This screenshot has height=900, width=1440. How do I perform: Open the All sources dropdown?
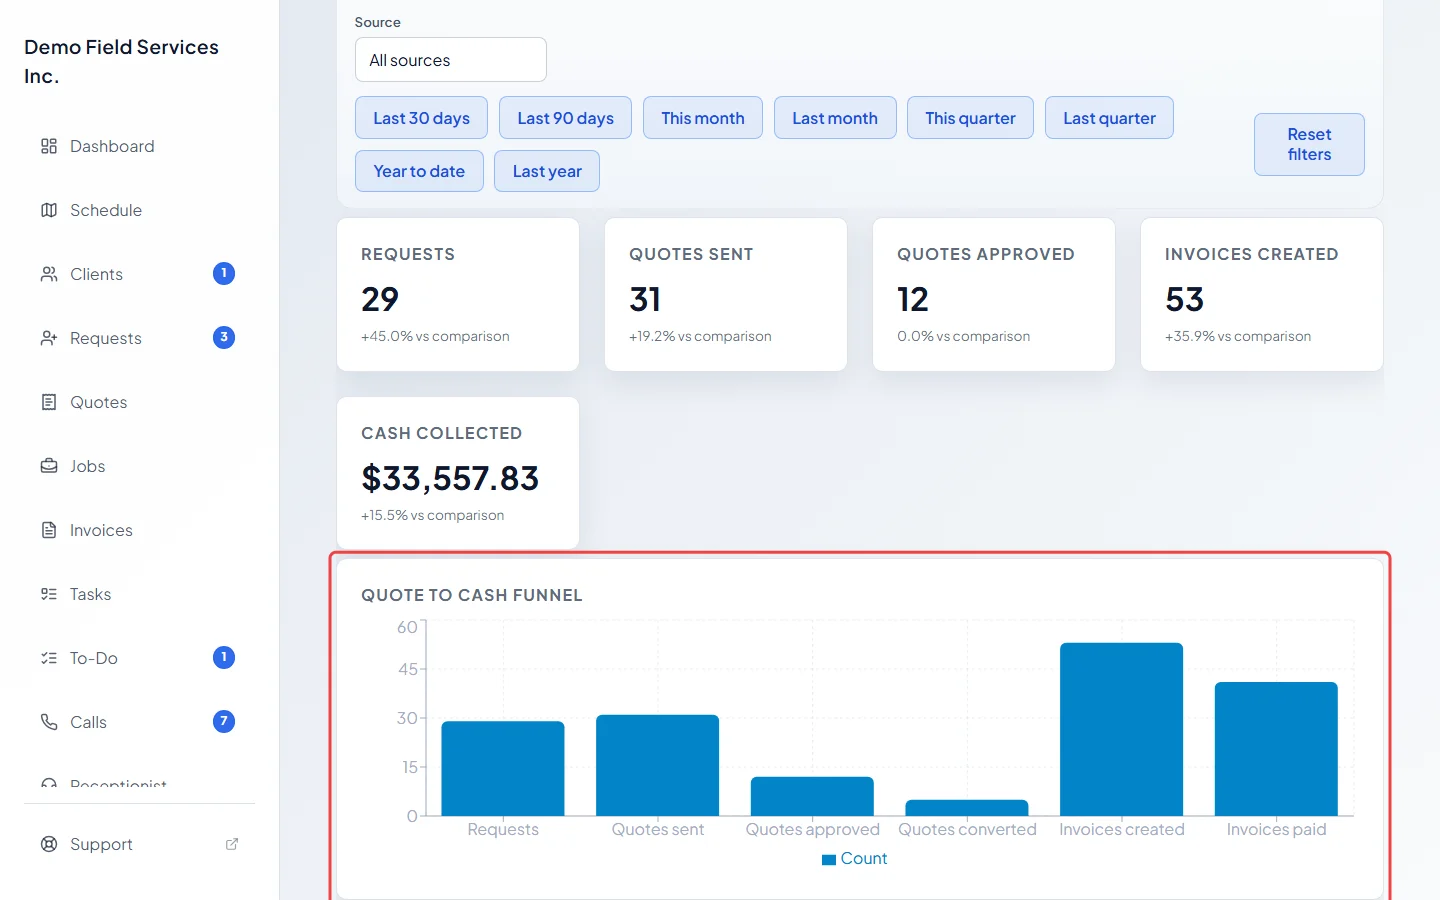[451, 60]
